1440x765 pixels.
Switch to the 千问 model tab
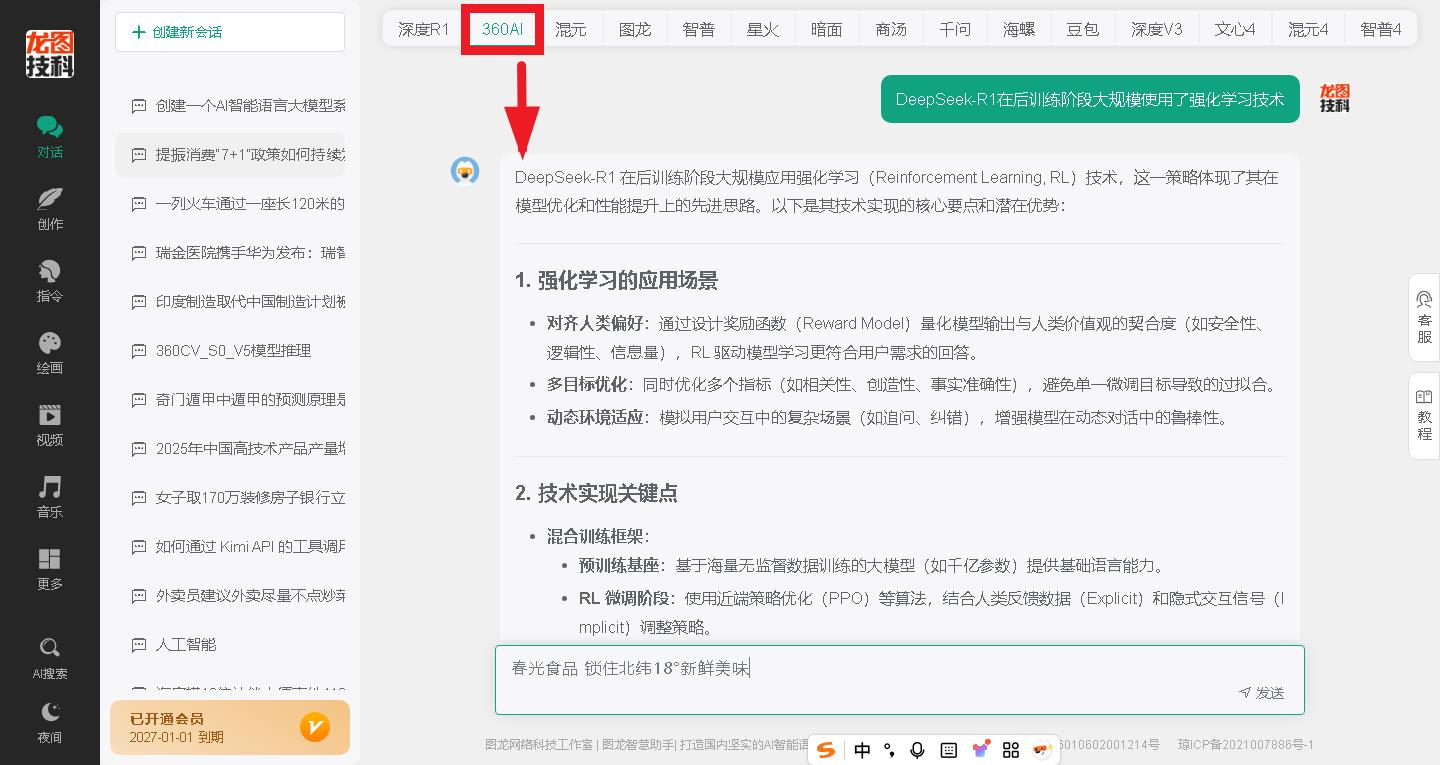pyautogui.click(x=955, y=29)
